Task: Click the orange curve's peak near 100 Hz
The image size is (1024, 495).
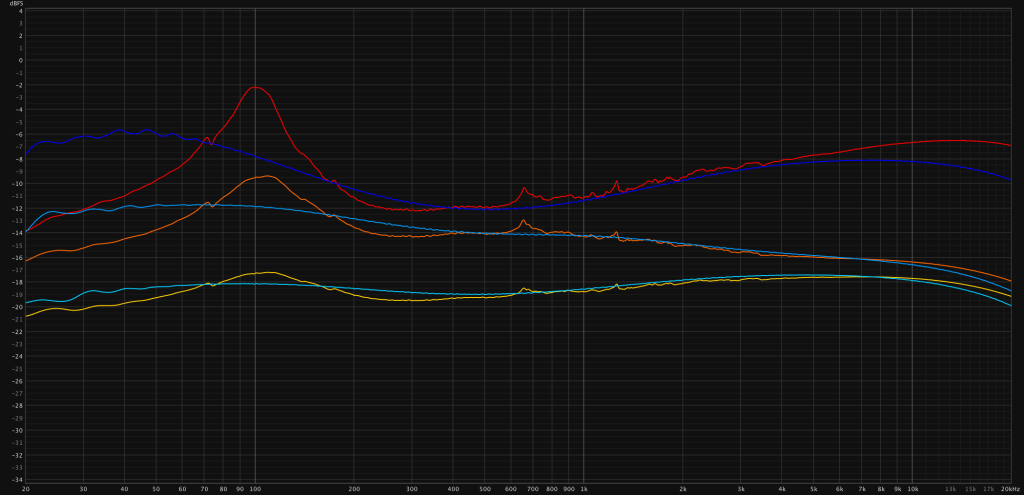Action: 266,176
